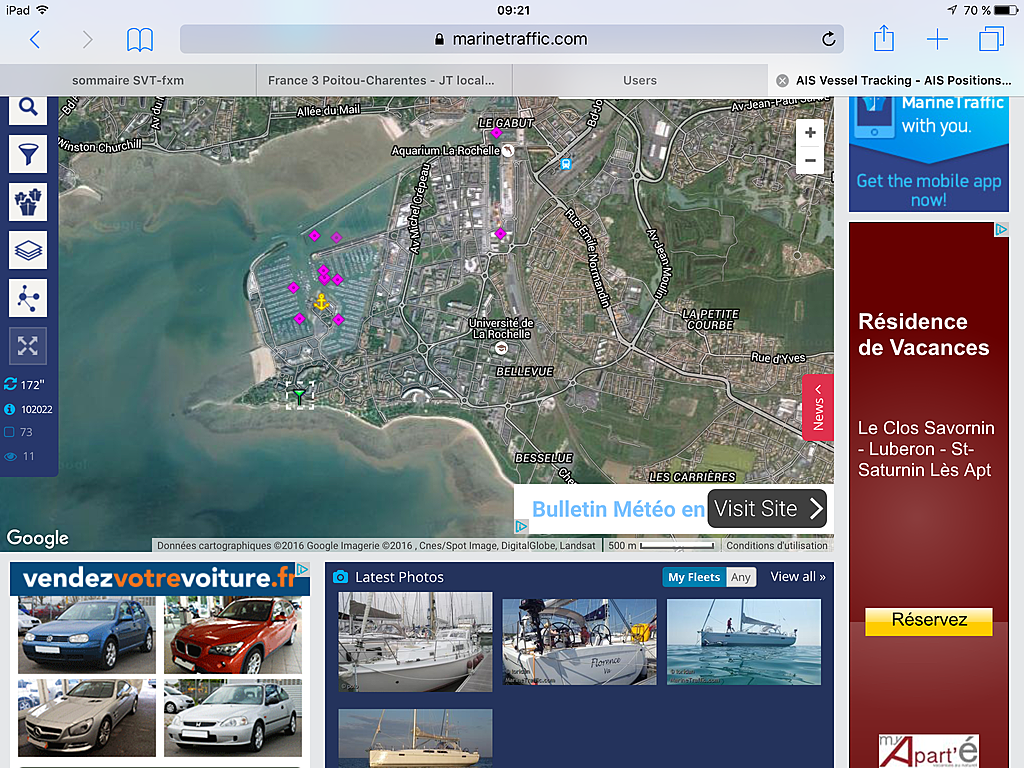This screenshot has height=768, width=1024.
Task: Open the density/routes network tool
Action: click(x=27, y=298)
